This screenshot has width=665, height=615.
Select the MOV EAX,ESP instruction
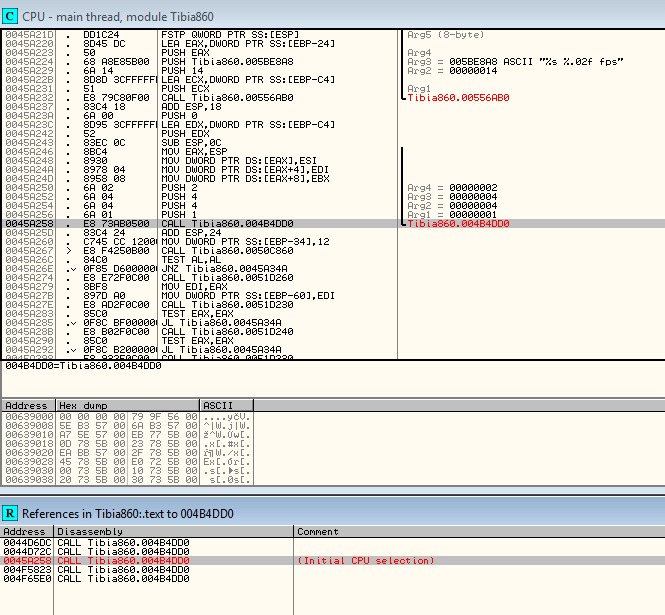[194, 151]
